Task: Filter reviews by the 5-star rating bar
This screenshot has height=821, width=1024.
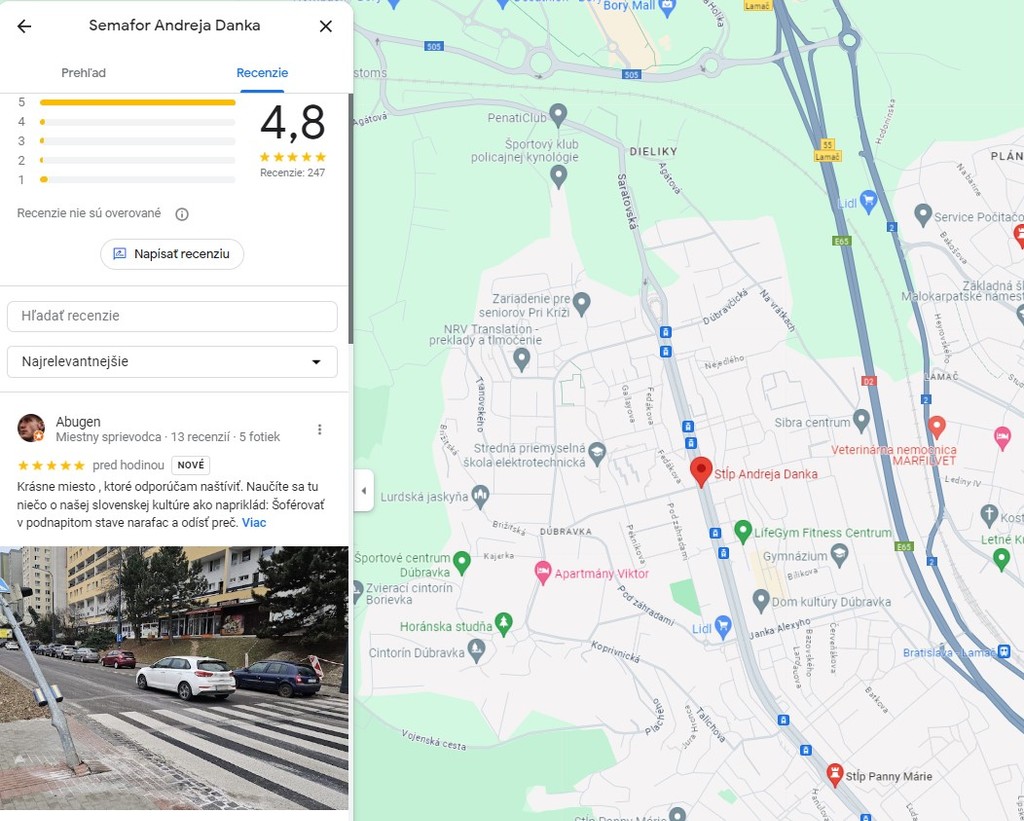Action: tap(137, 102)
